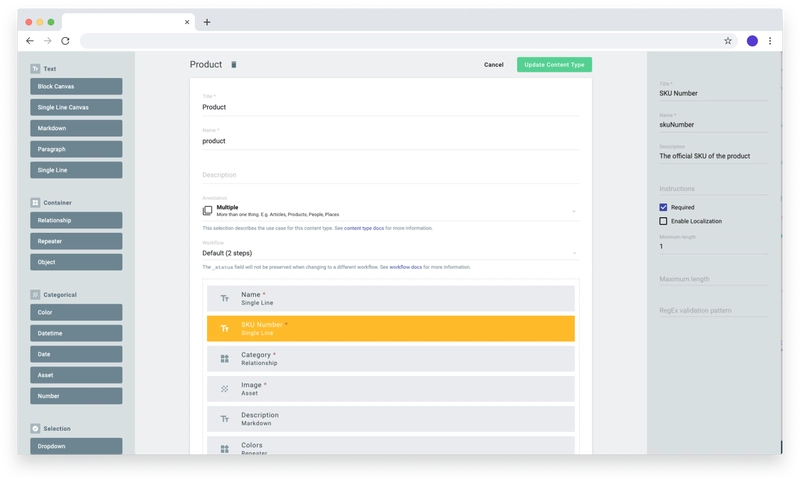This screenshot has height=481, width=800.
Task: Select the Category Relationship field row
Action: click(x=391, y=359)
